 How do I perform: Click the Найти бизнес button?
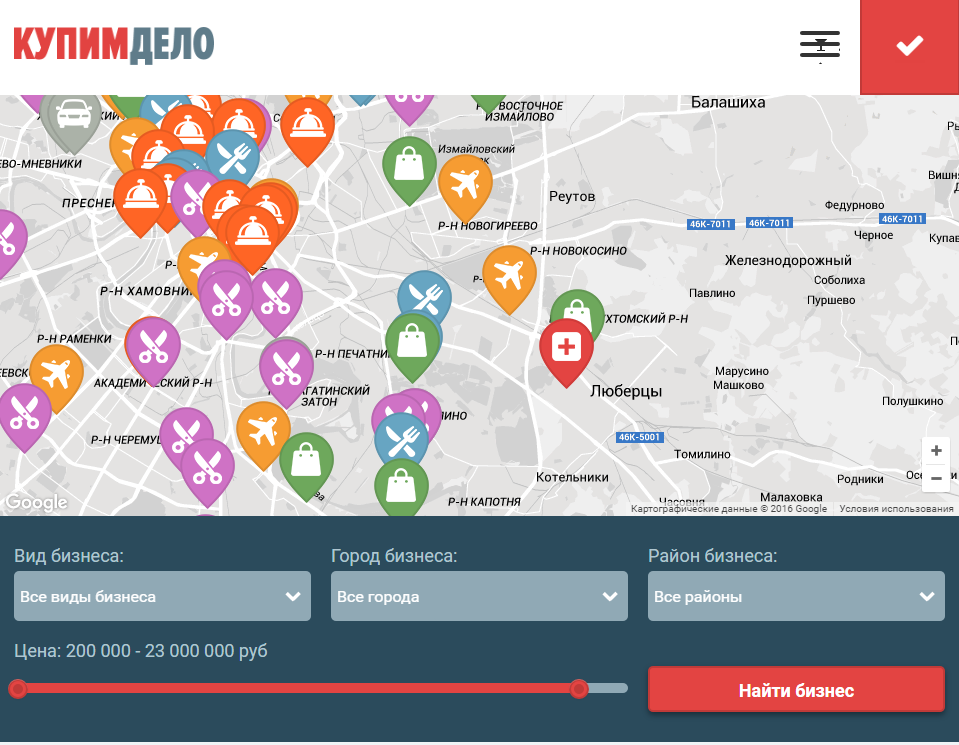tap(796, 690)
